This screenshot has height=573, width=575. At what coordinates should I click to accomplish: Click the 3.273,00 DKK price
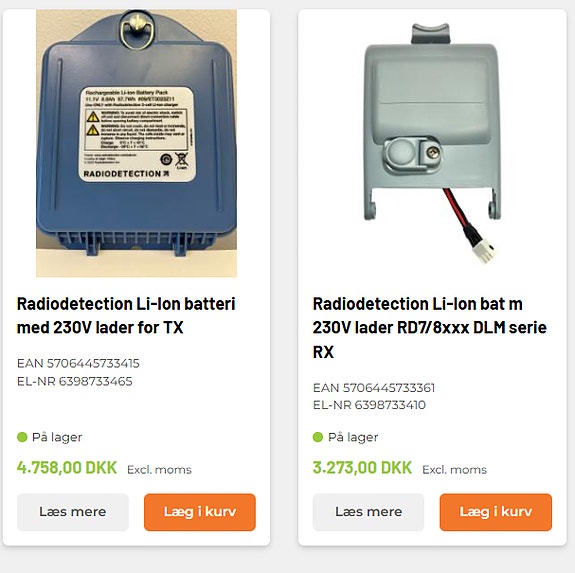tap(362, 467)
